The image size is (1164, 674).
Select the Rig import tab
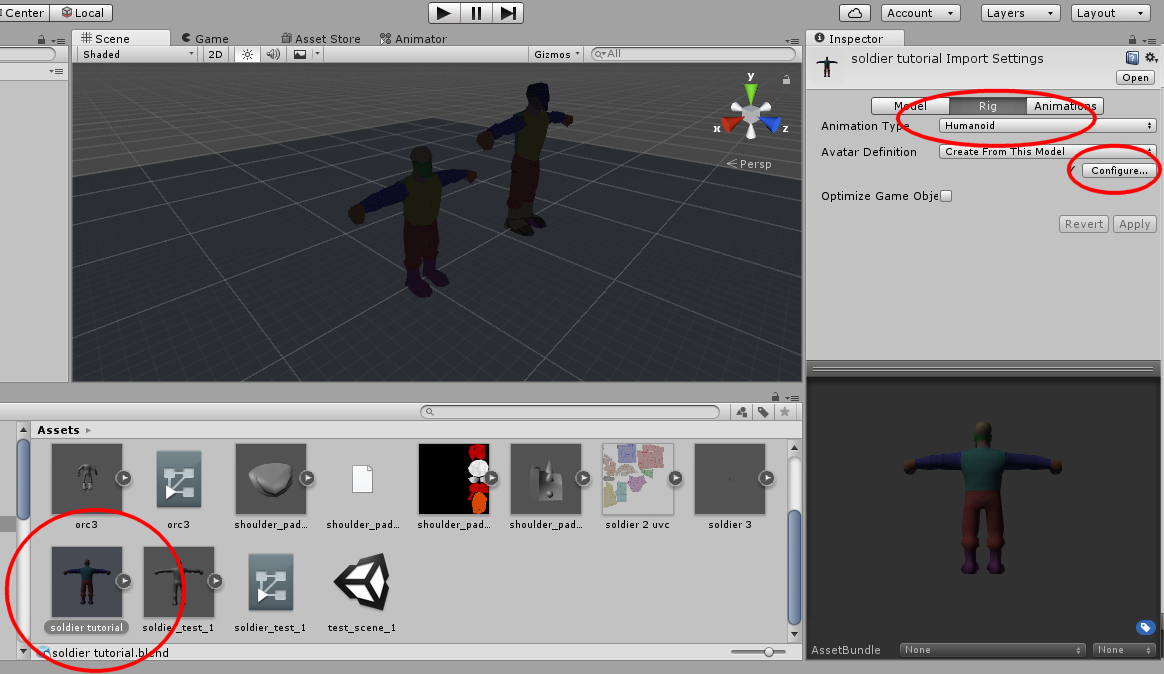click(x=987, y=106)
